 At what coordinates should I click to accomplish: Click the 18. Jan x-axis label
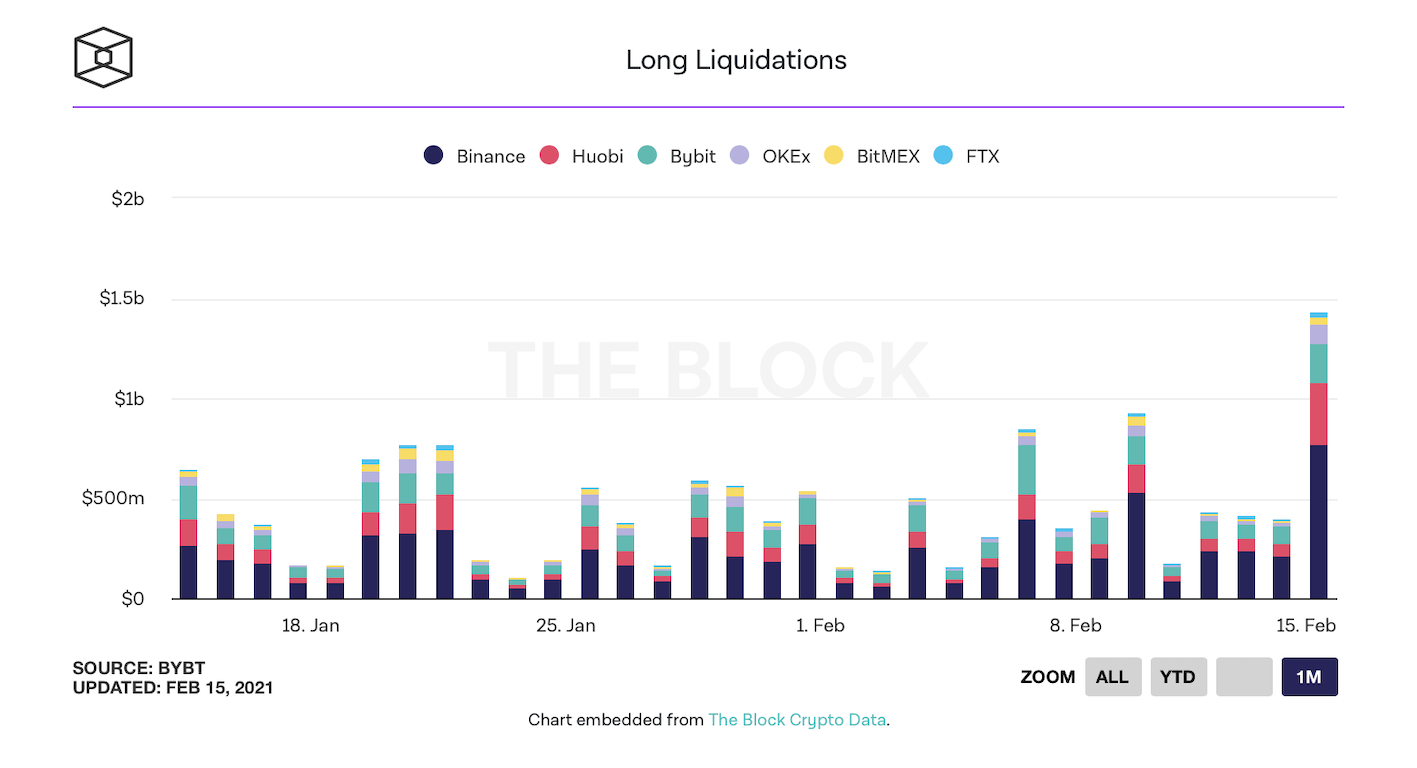[x=310, y=626]
